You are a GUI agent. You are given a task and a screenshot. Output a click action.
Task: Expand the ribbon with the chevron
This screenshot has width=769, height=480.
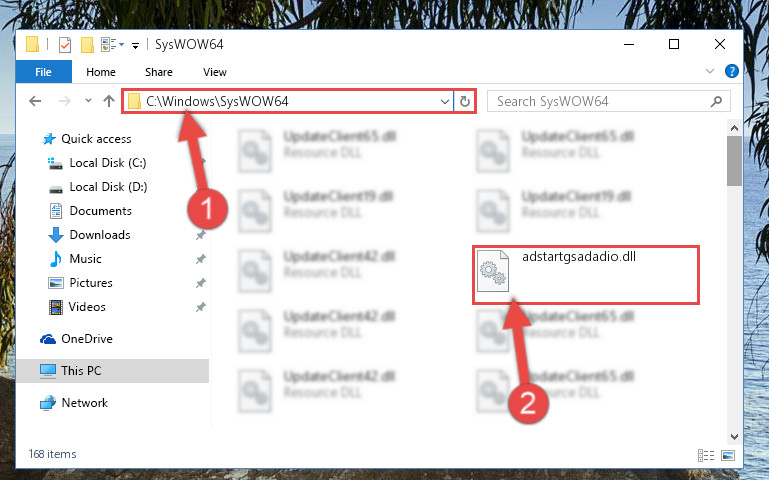point(710,72)
